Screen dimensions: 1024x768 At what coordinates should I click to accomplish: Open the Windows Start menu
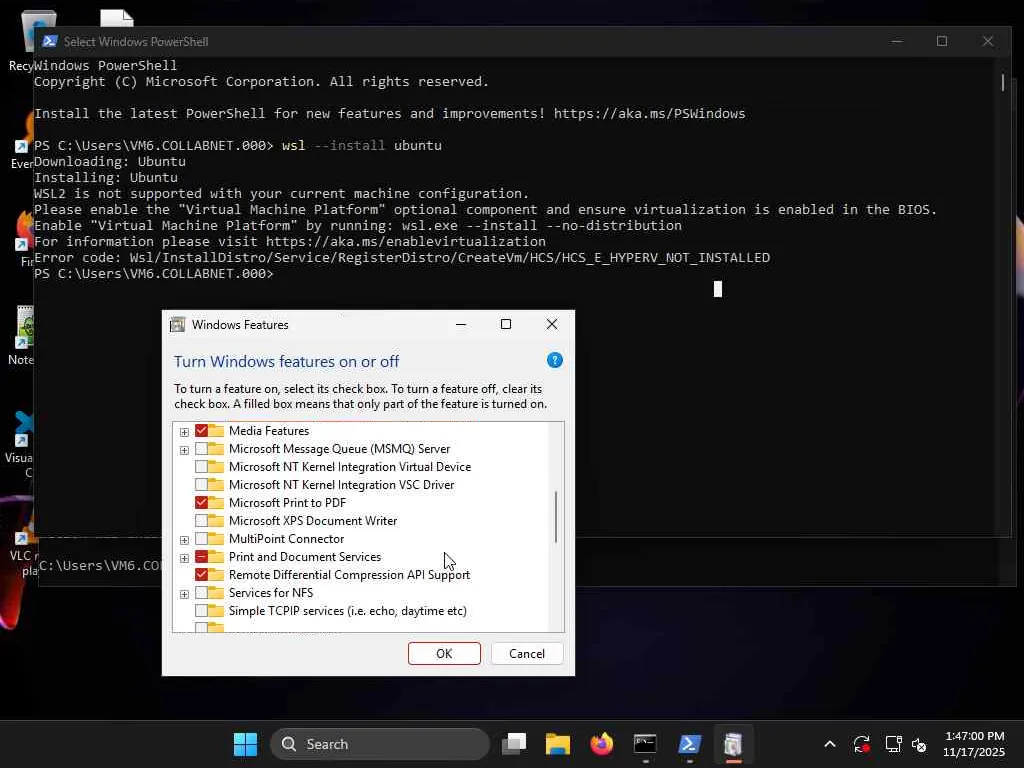coord(246,744)
